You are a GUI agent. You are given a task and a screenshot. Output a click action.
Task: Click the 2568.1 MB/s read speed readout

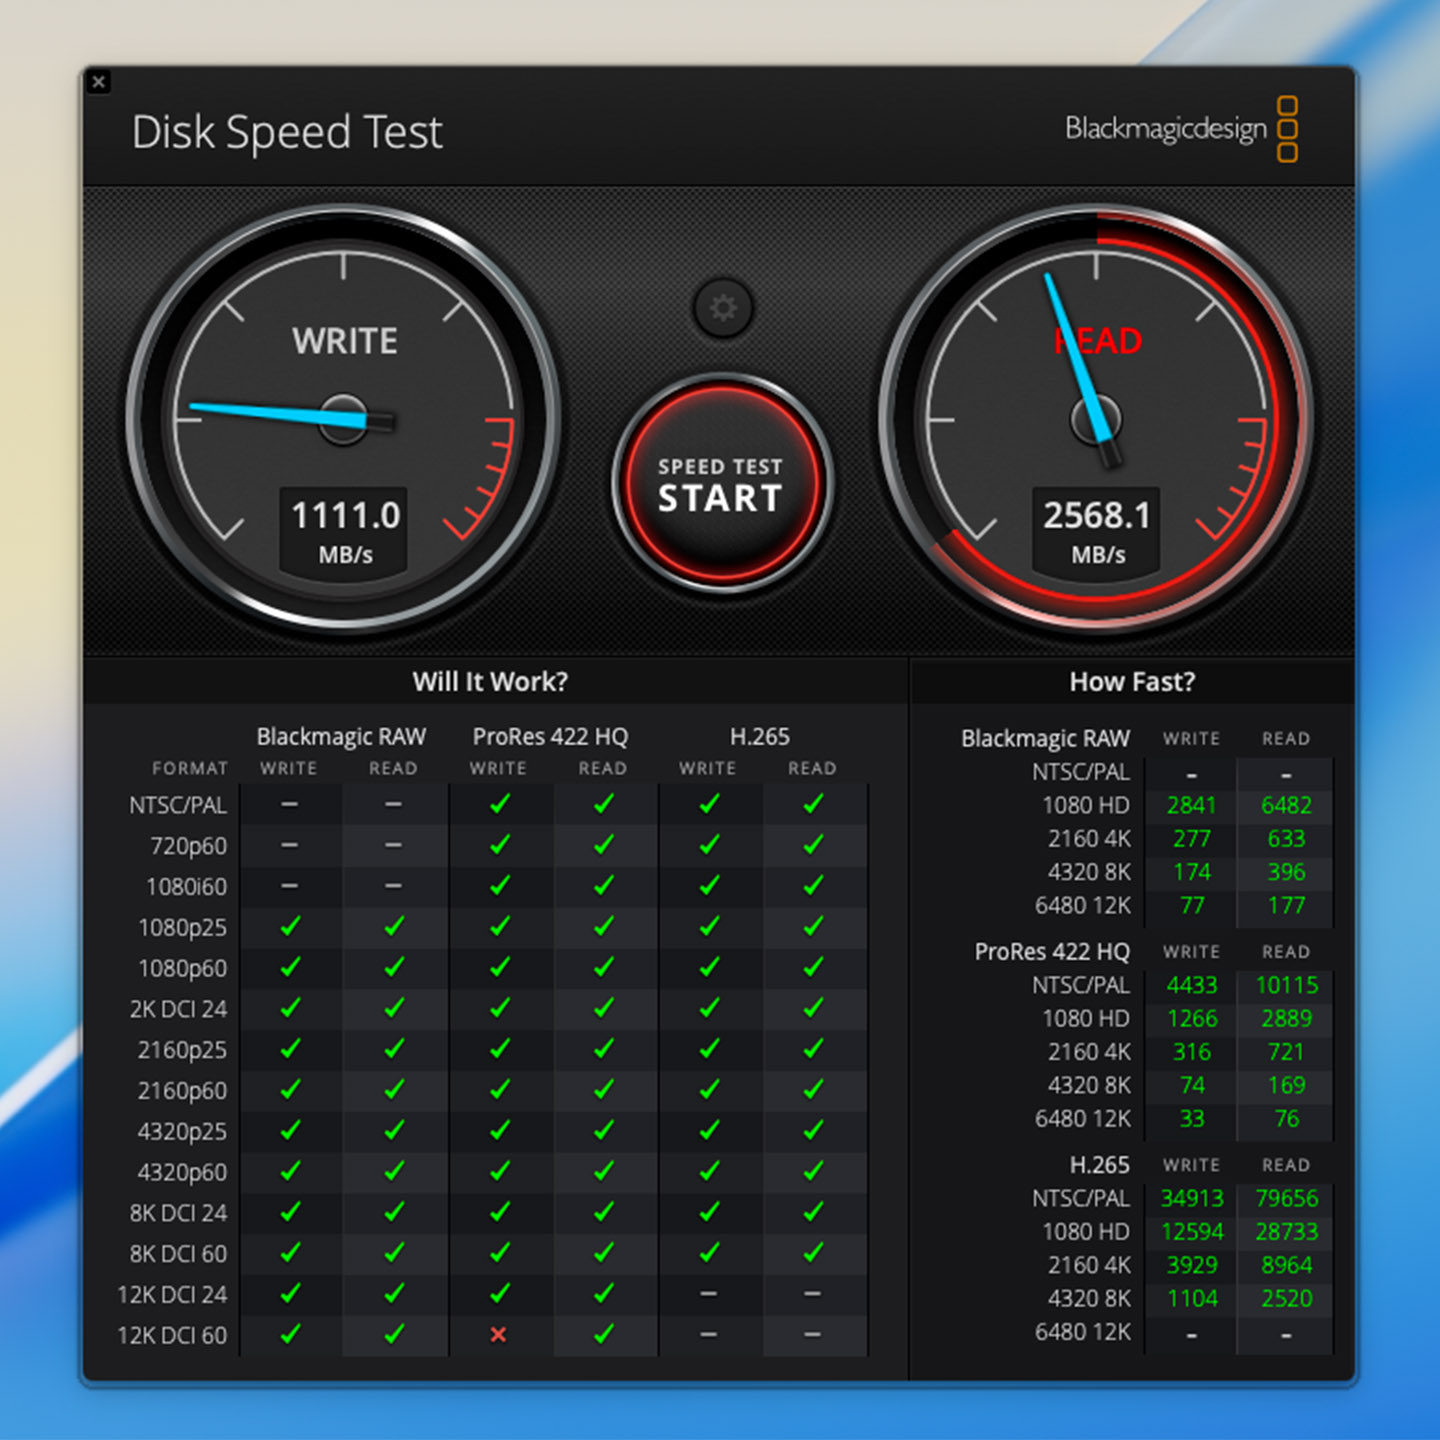pyautogui.click(x=1097, y=530)
